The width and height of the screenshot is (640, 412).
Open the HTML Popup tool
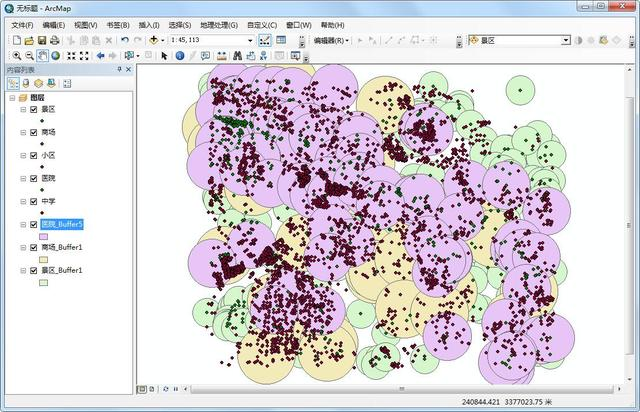coord(205,56)
